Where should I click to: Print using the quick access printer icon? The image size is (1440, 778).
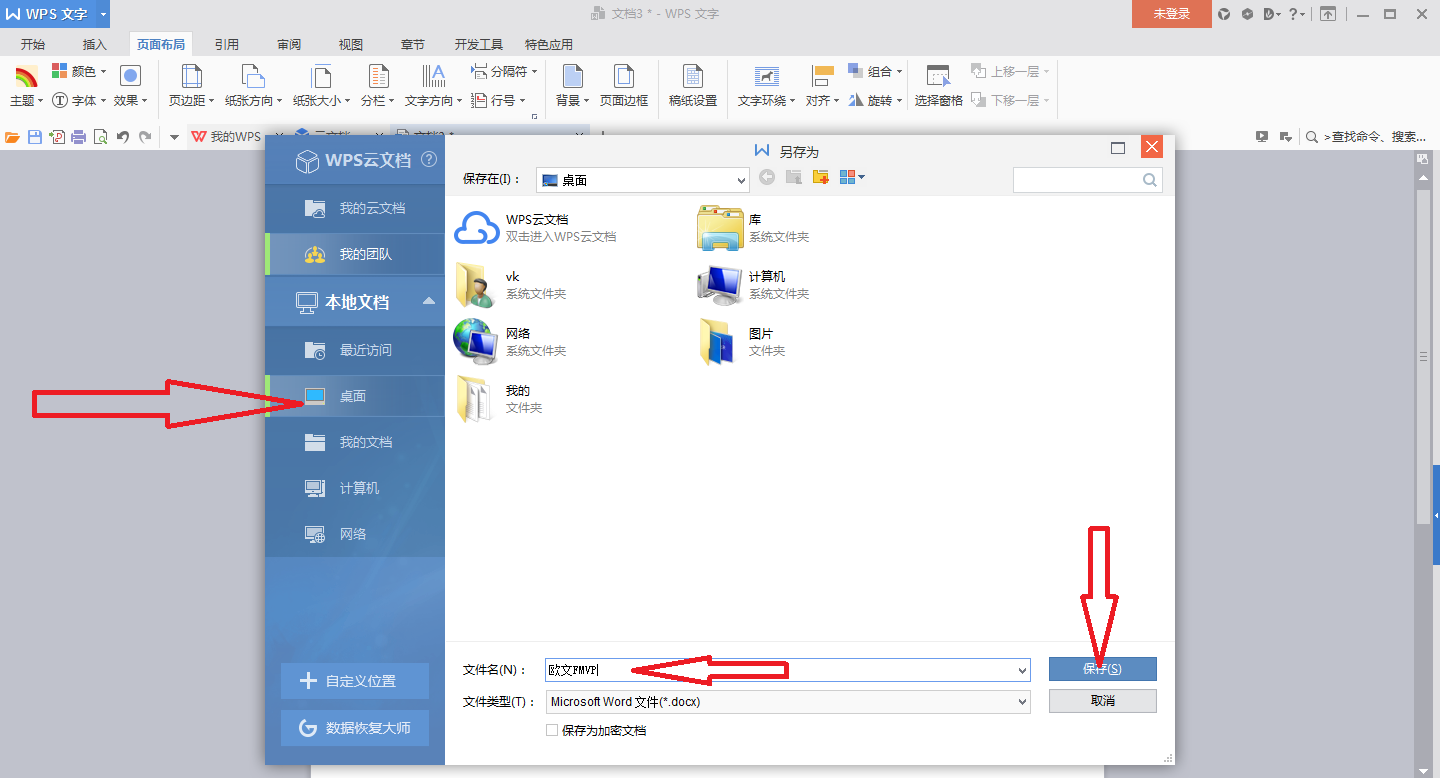79,137
